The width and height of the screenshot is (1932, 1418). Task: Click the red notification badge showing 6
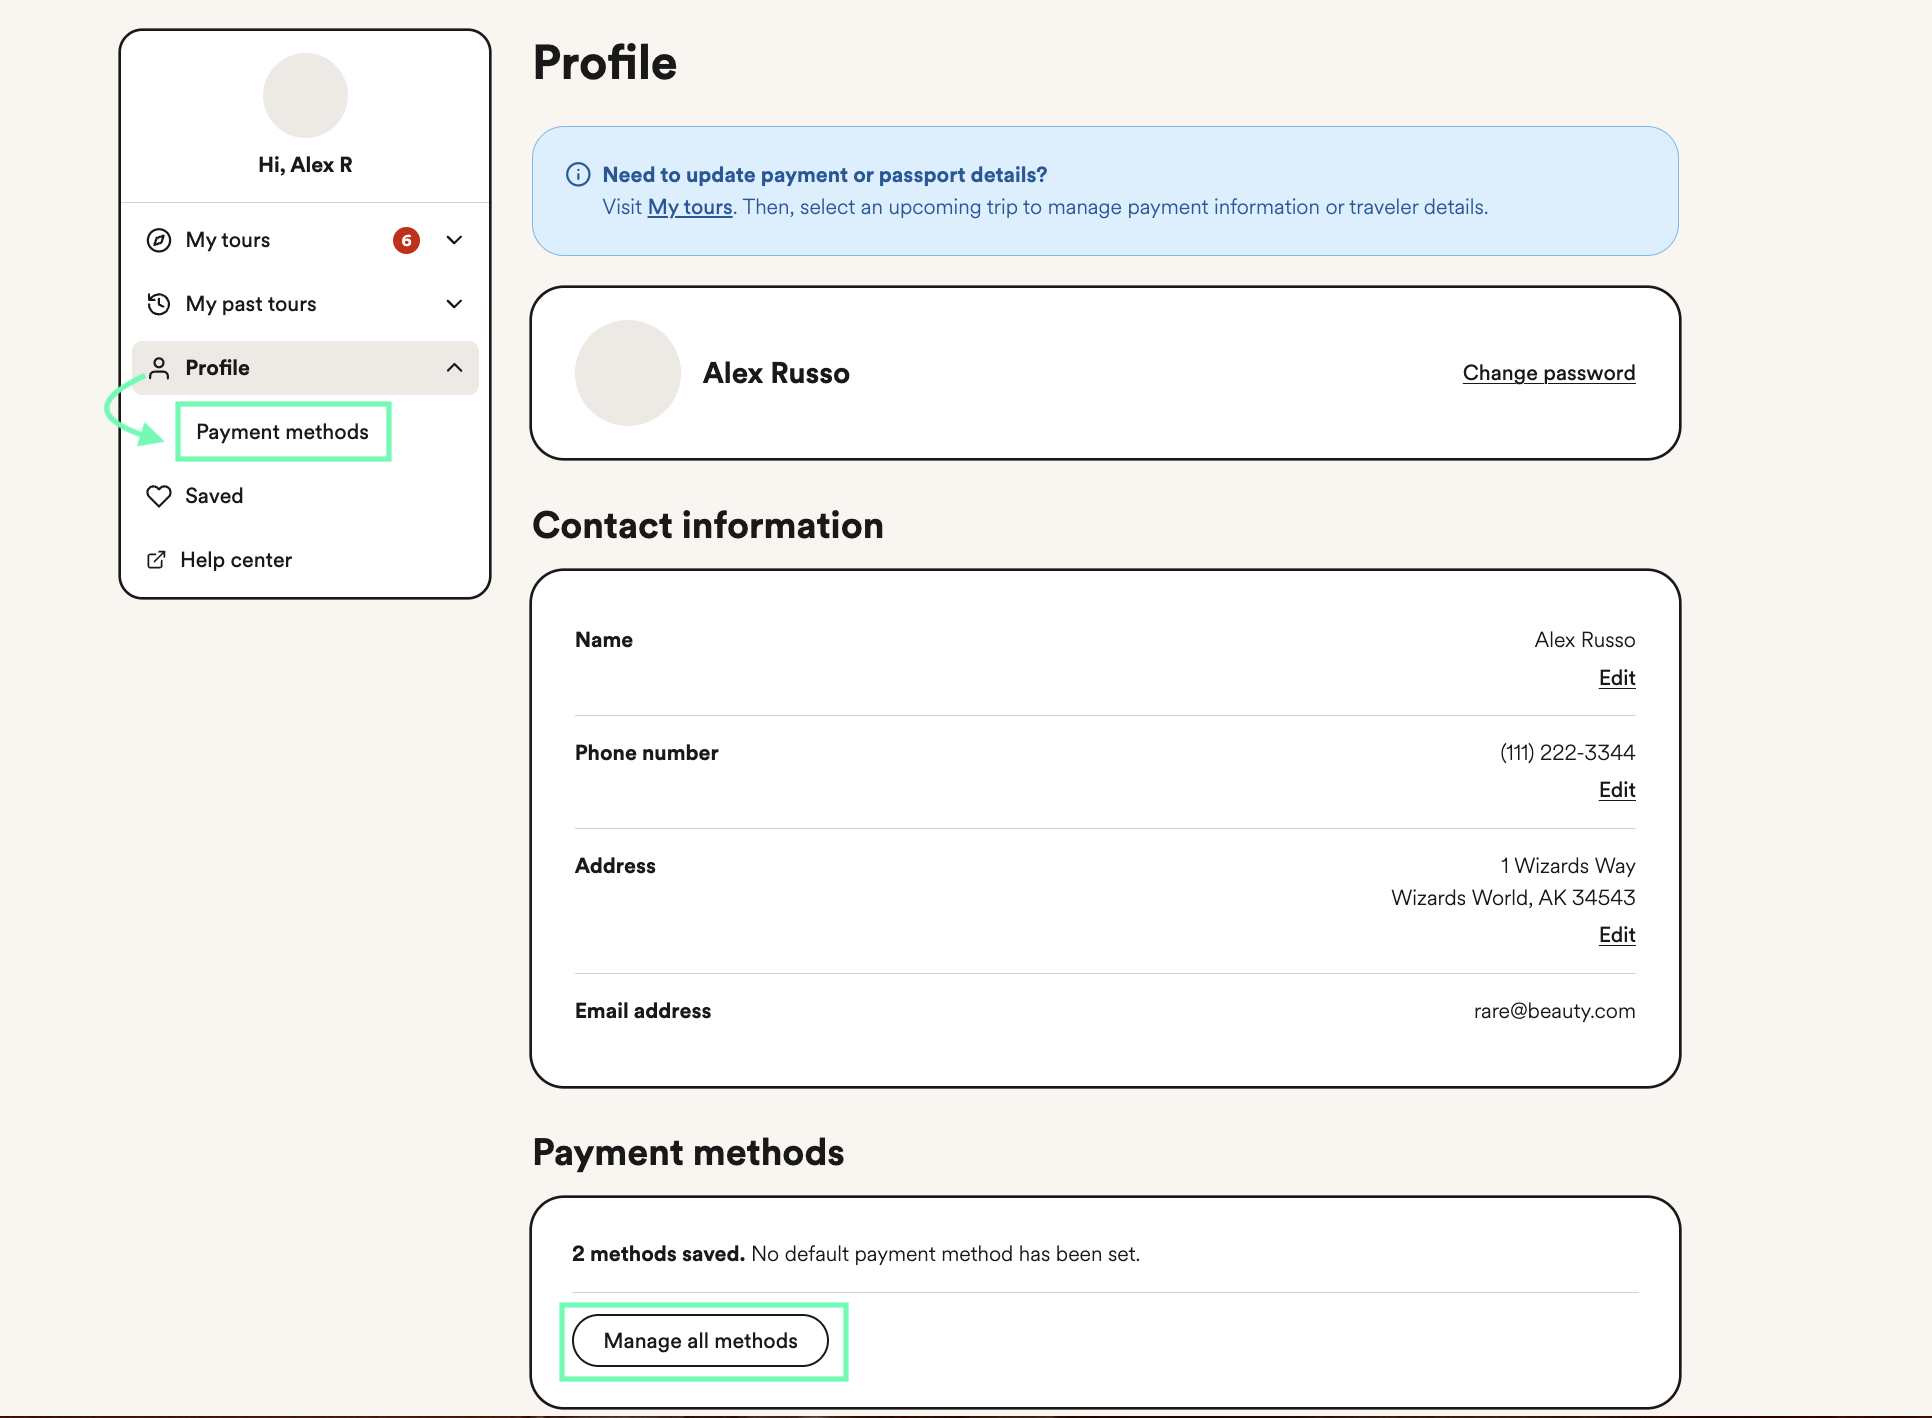tap(406, 240)
